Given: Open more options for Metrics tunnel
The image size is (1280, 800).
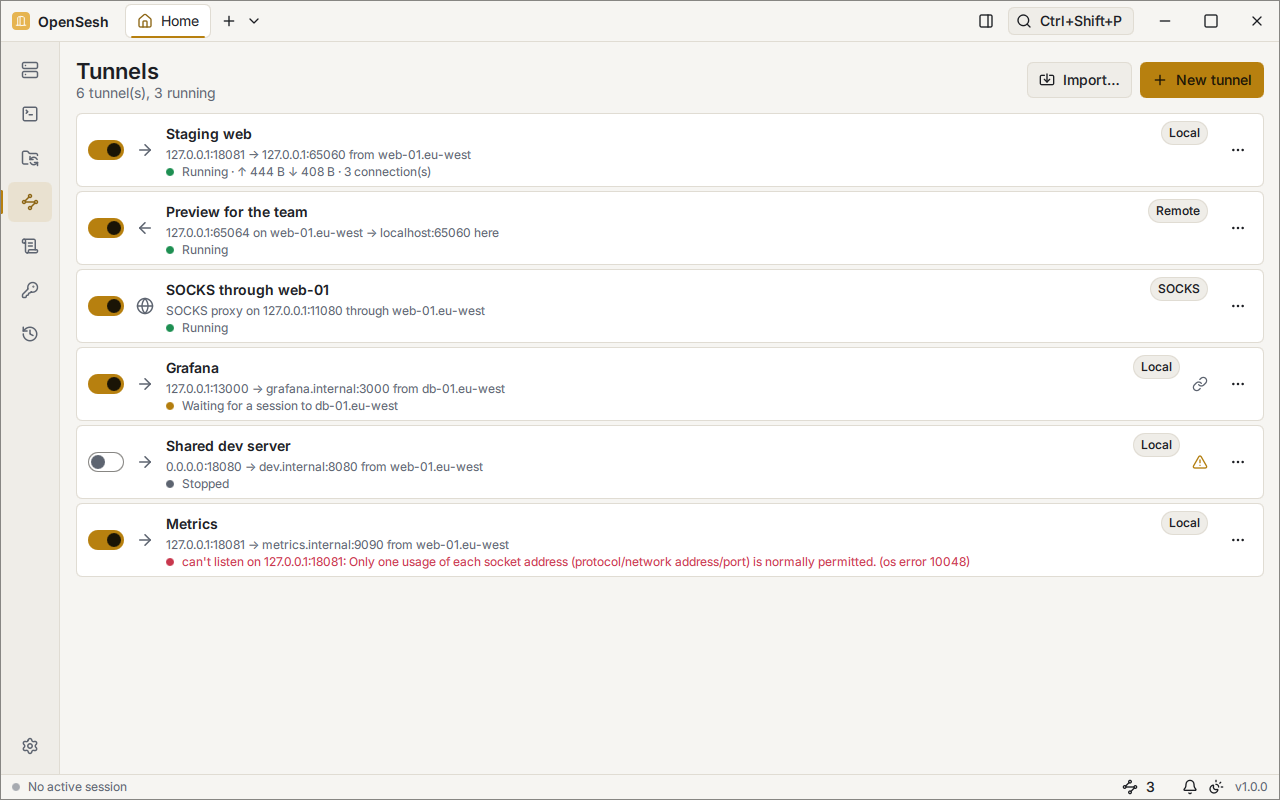Looking at the screenshot, I should point(1238,540).
